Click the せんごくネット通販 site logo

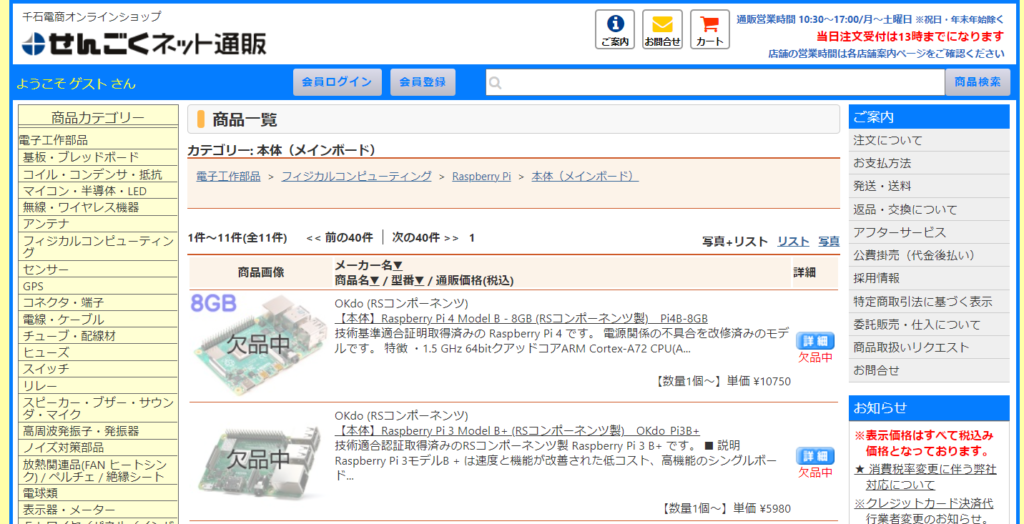(x=144, y=44)
